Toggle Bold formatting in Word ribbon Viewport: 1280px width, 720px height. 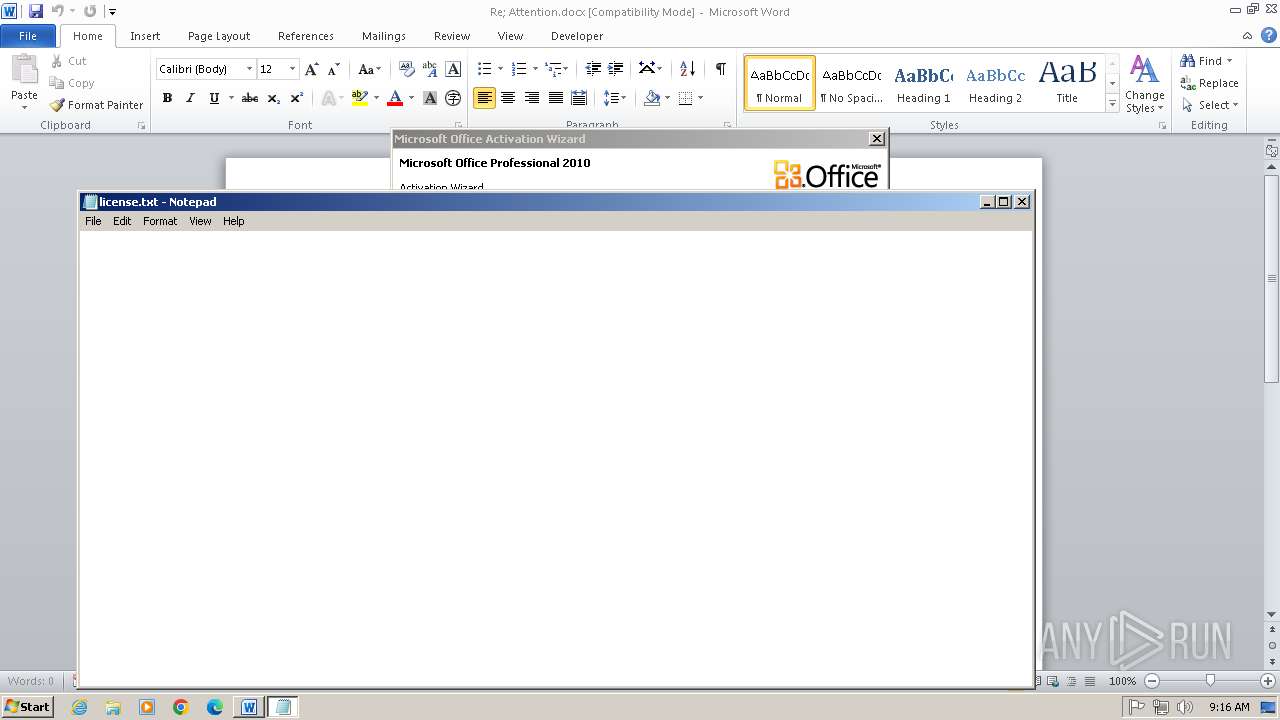[167, 98]
